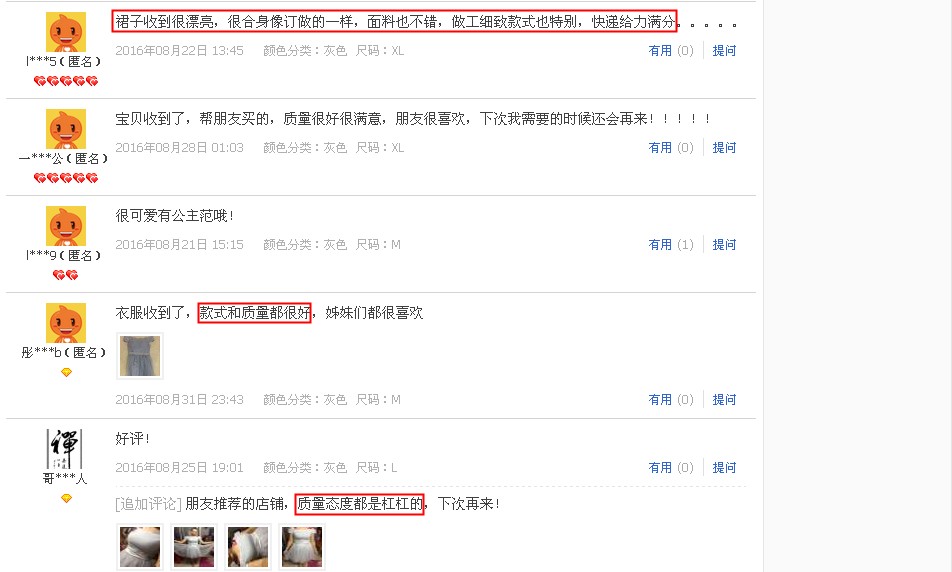
Task: Open third follow-up review photo
Action: [x=248, y=546]
